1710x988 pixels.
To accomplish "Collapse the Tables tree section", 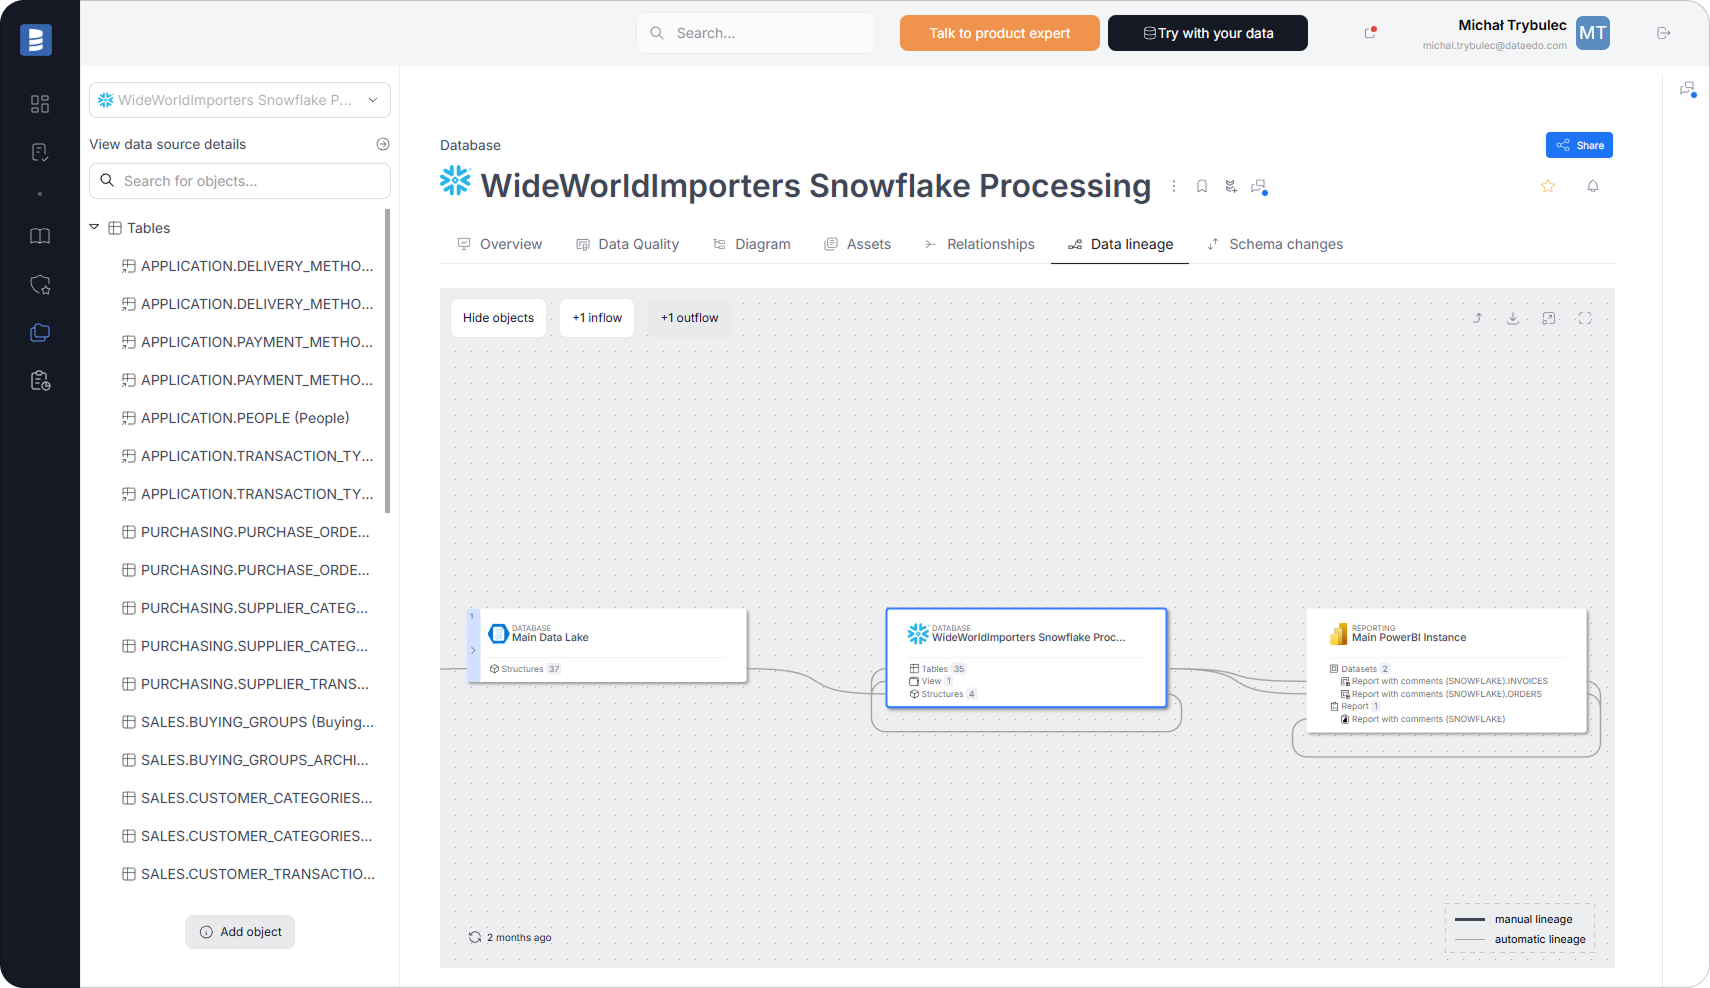I will 94,227.
